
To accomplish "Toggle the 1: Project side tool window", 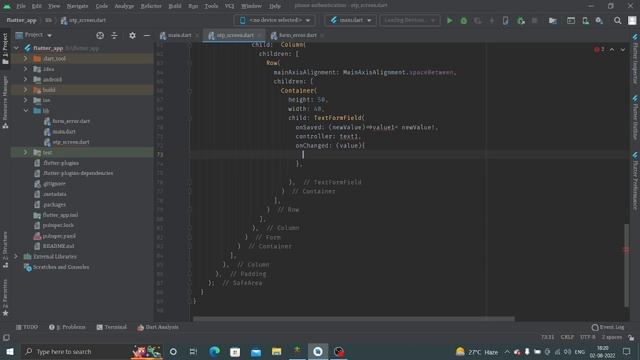I will [5, 48].
